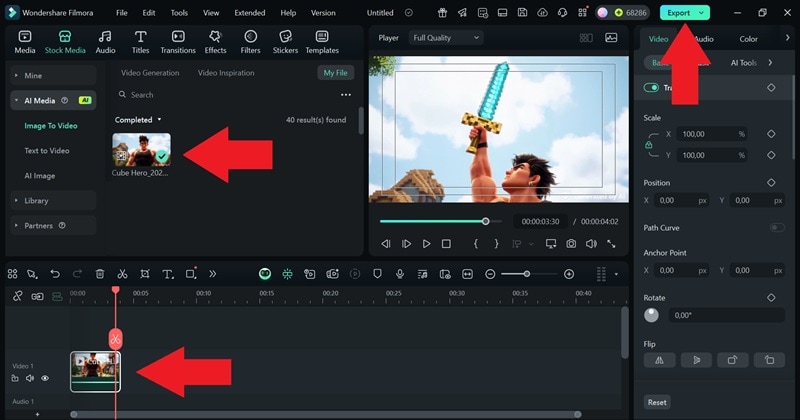Click flip horizontal button
The height and width of the screenshot is (420, 800).
659,360
